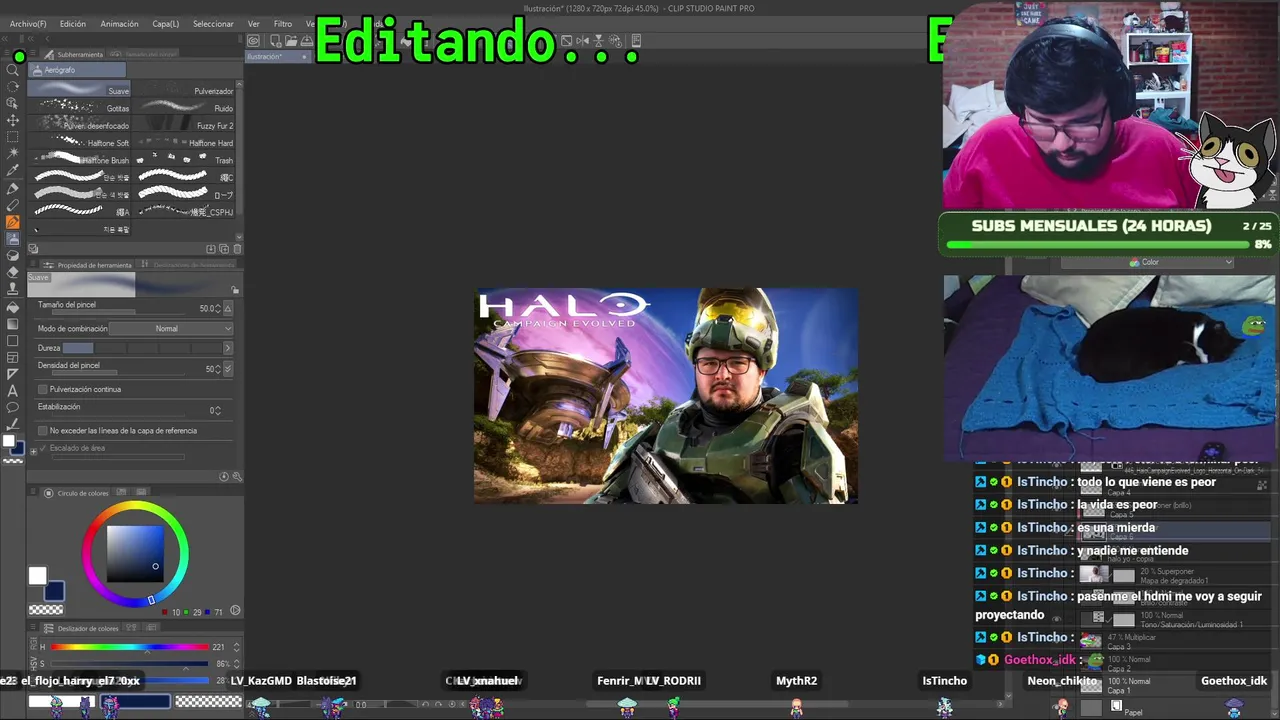Click the Estabilización value stepper
The height and width of the screenshot is (720, 1280).
(217, 411)
